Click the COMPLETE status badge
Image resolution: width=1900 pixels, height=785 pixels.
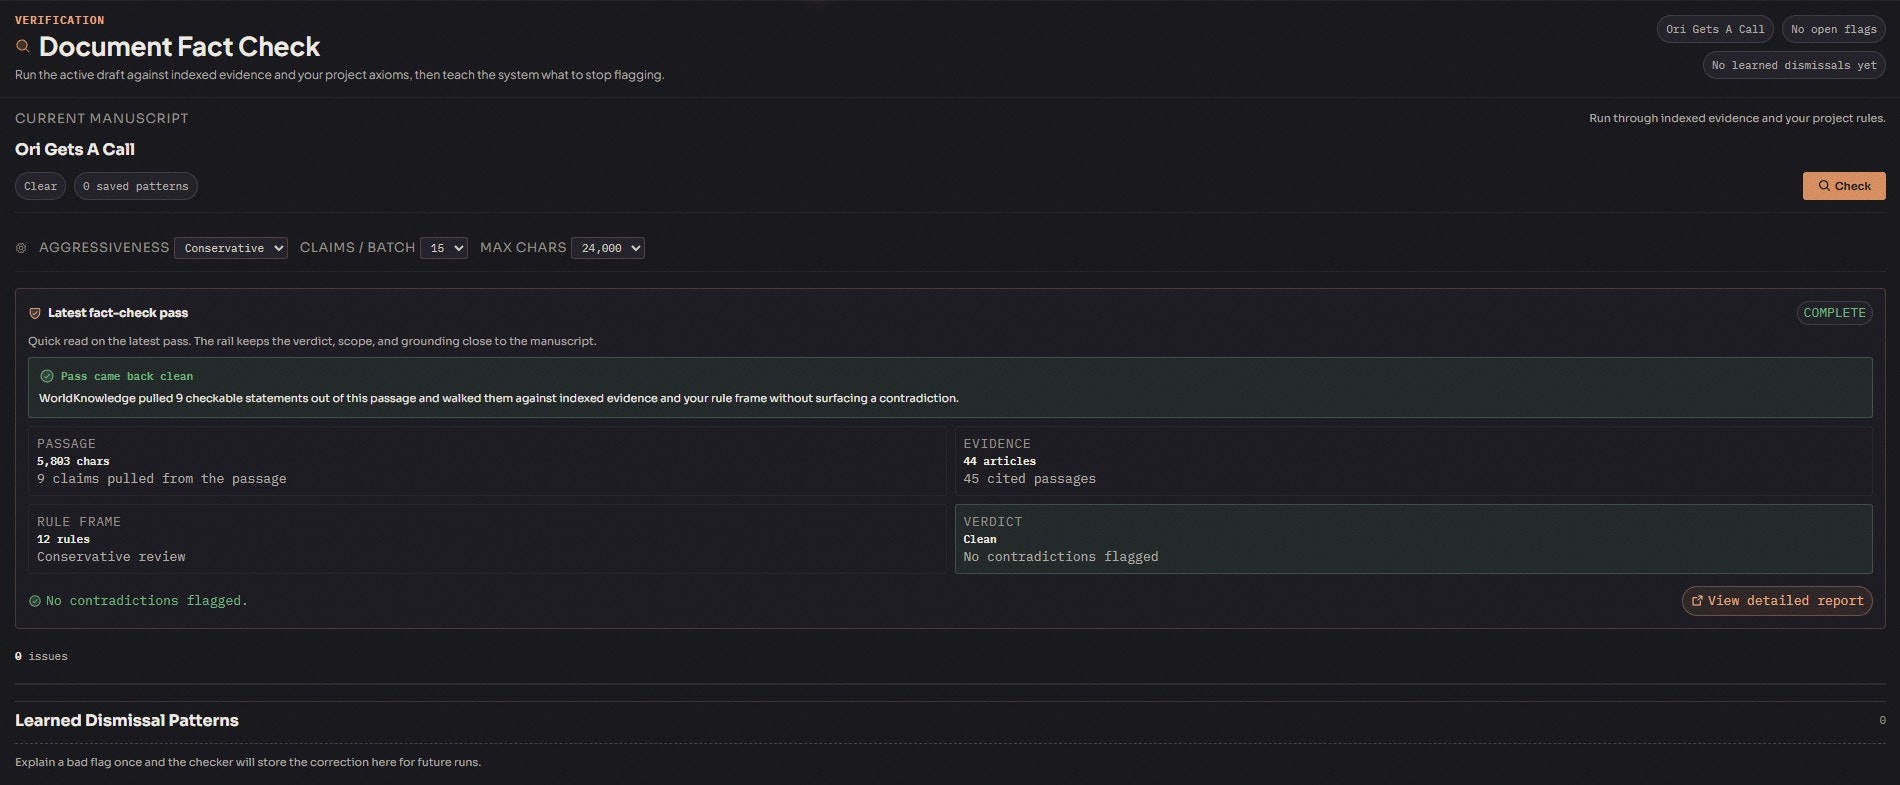1834,313
